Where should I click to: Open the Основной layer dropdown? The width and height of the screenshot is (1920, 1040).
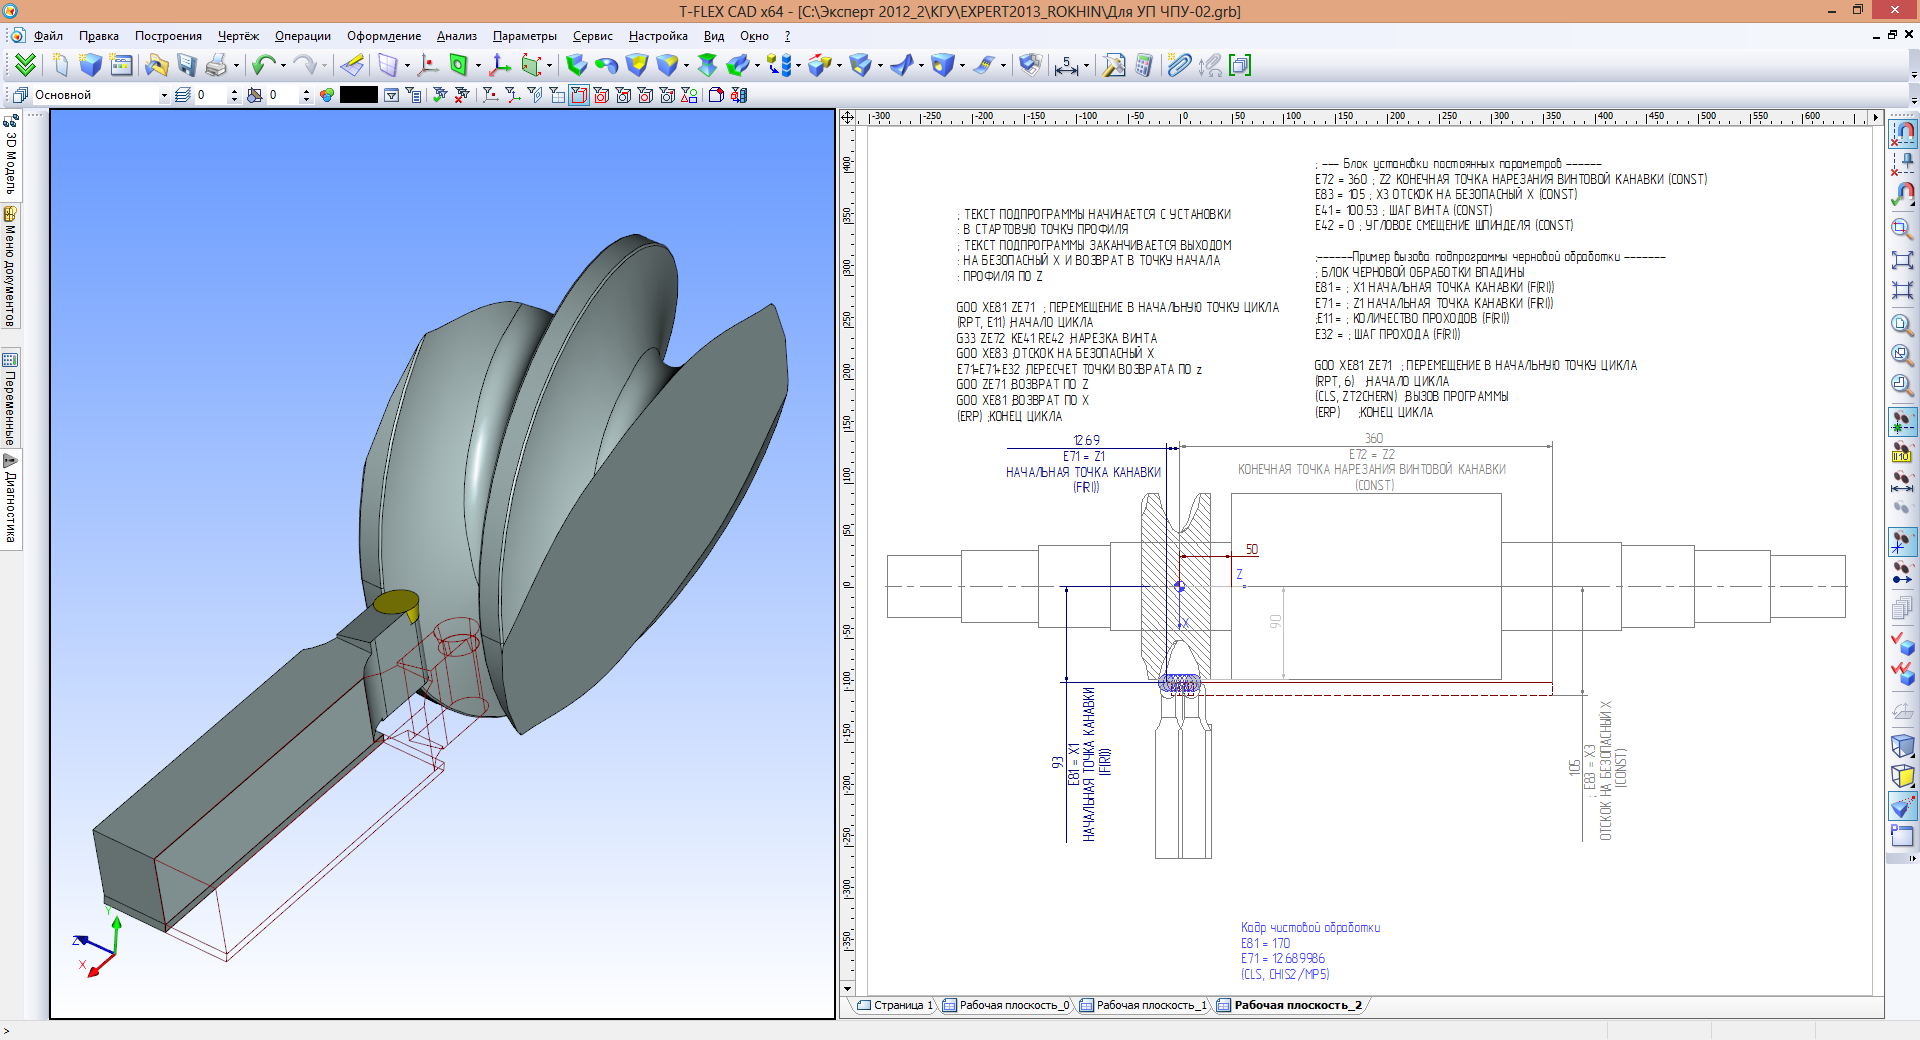click(164, 95)
